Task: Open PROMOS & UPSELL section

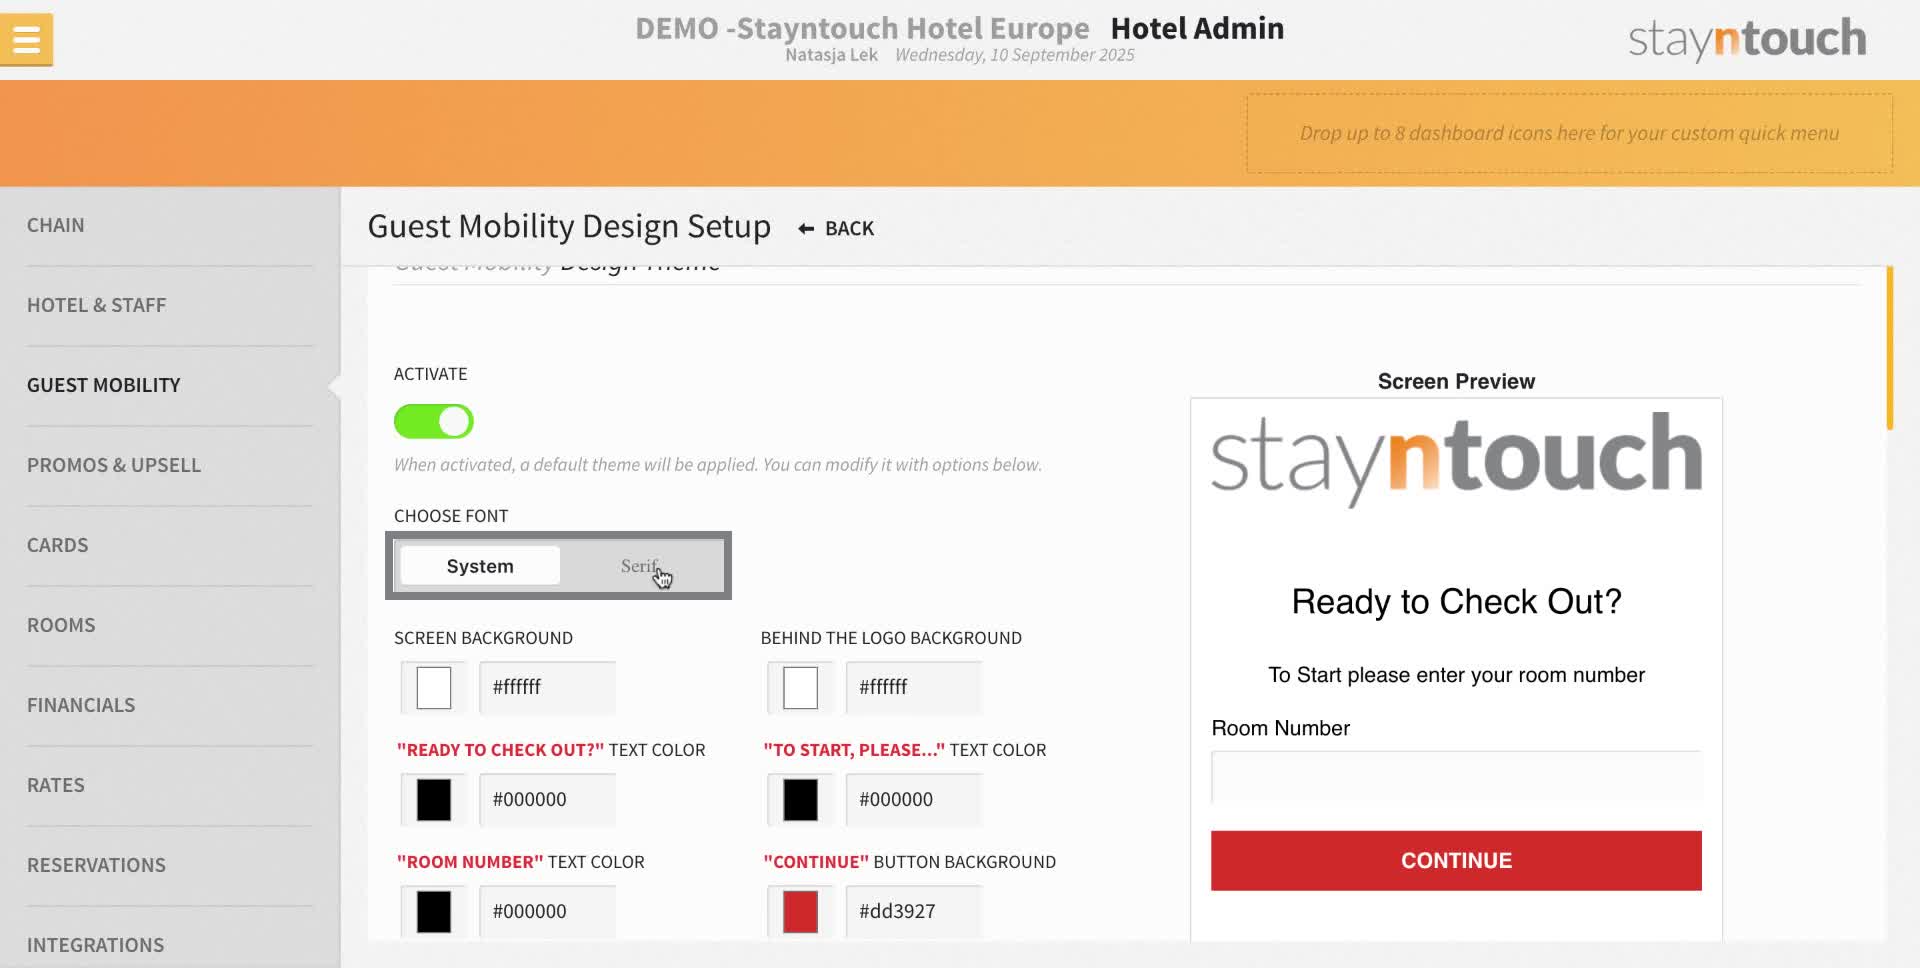Action: coord(114,466)
